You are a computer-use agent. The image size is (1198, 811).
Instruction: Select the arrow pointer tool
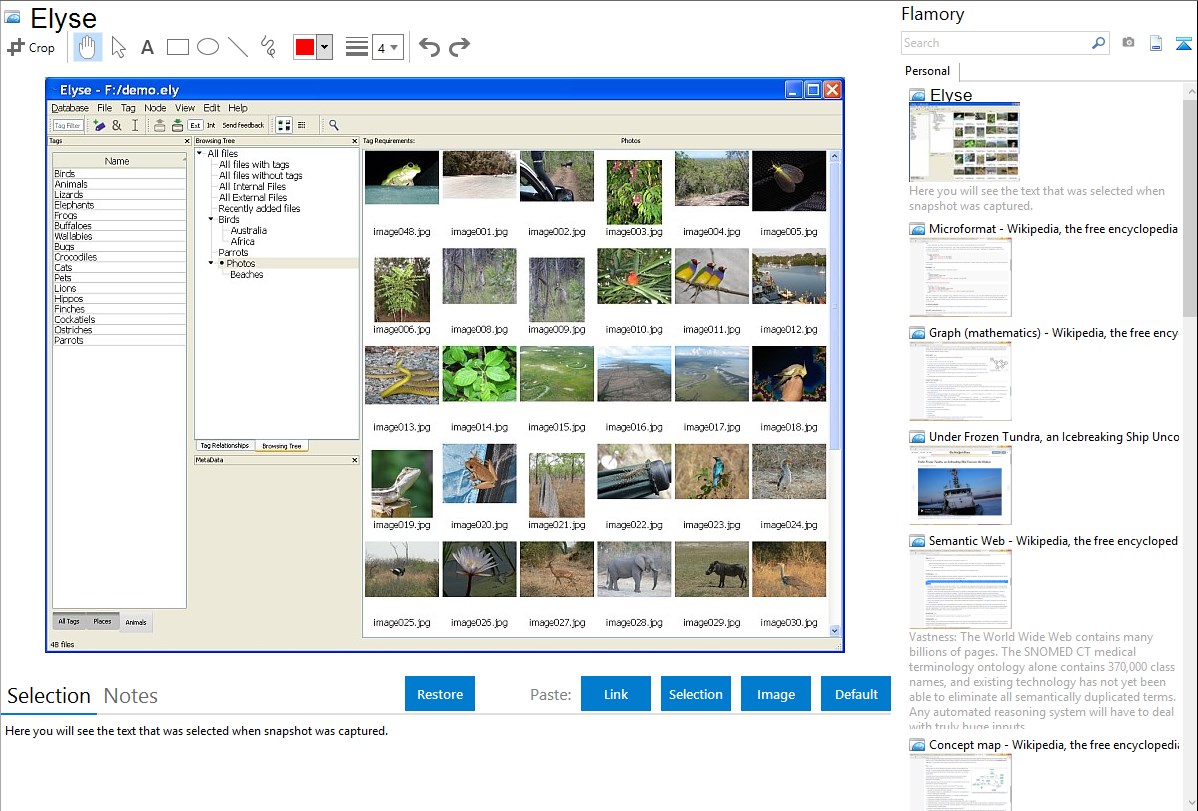click(118, 47)
